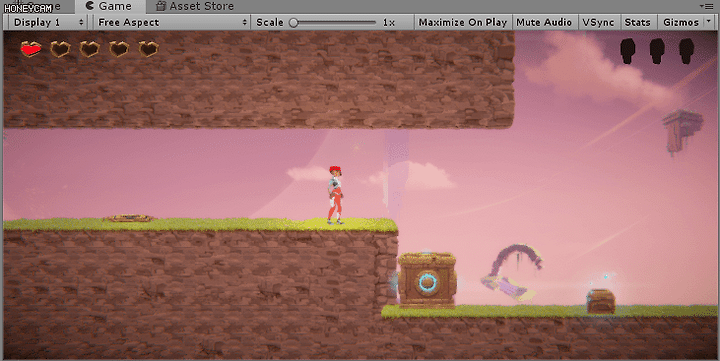Screen dimensions: 720x361
Task: Click the pressure pad on the grass
Action: pyautogui.click(x=129, y=218)
